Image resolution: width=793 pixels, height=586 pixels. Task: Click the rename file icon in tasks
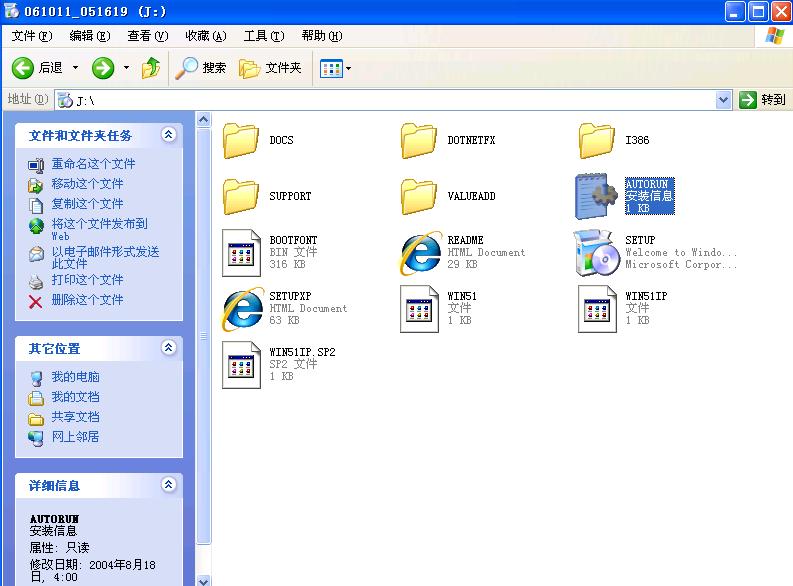click(36, 165)
